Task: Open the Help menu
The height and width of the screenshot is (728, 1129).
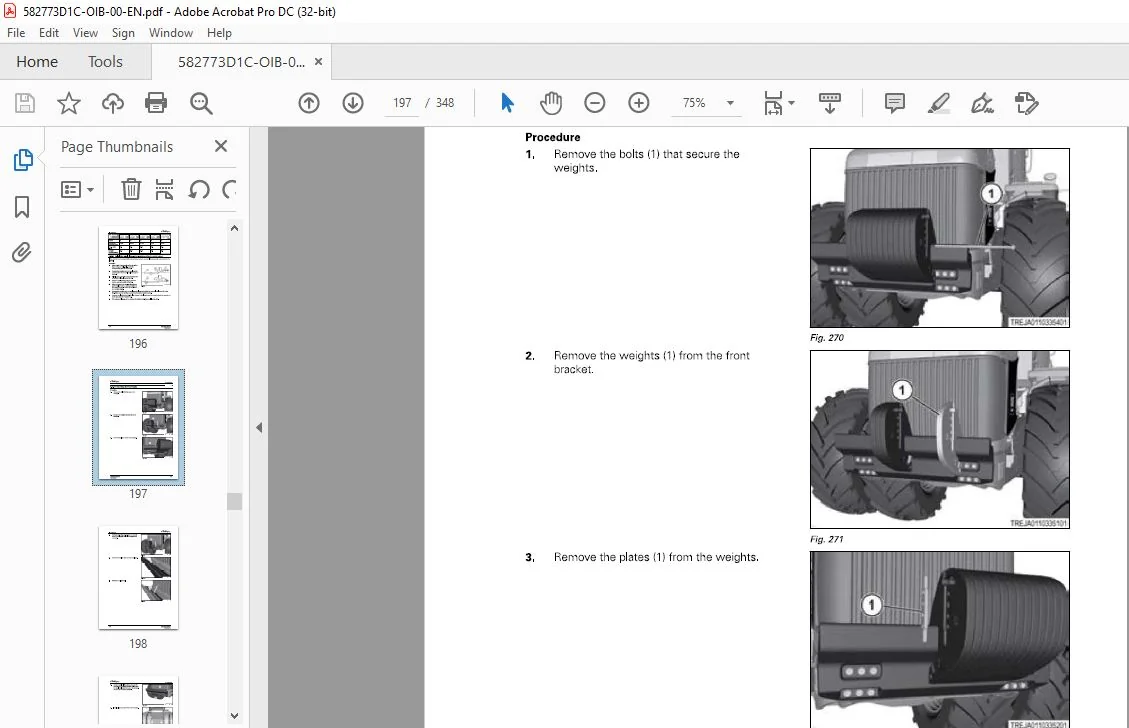Action: 219,33
